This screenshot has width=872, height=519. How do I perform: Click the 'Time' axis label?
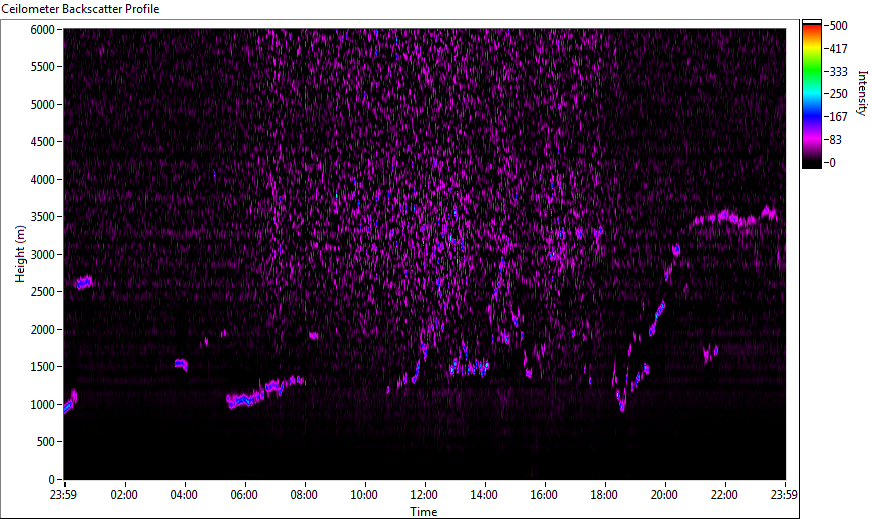[424, 512]
